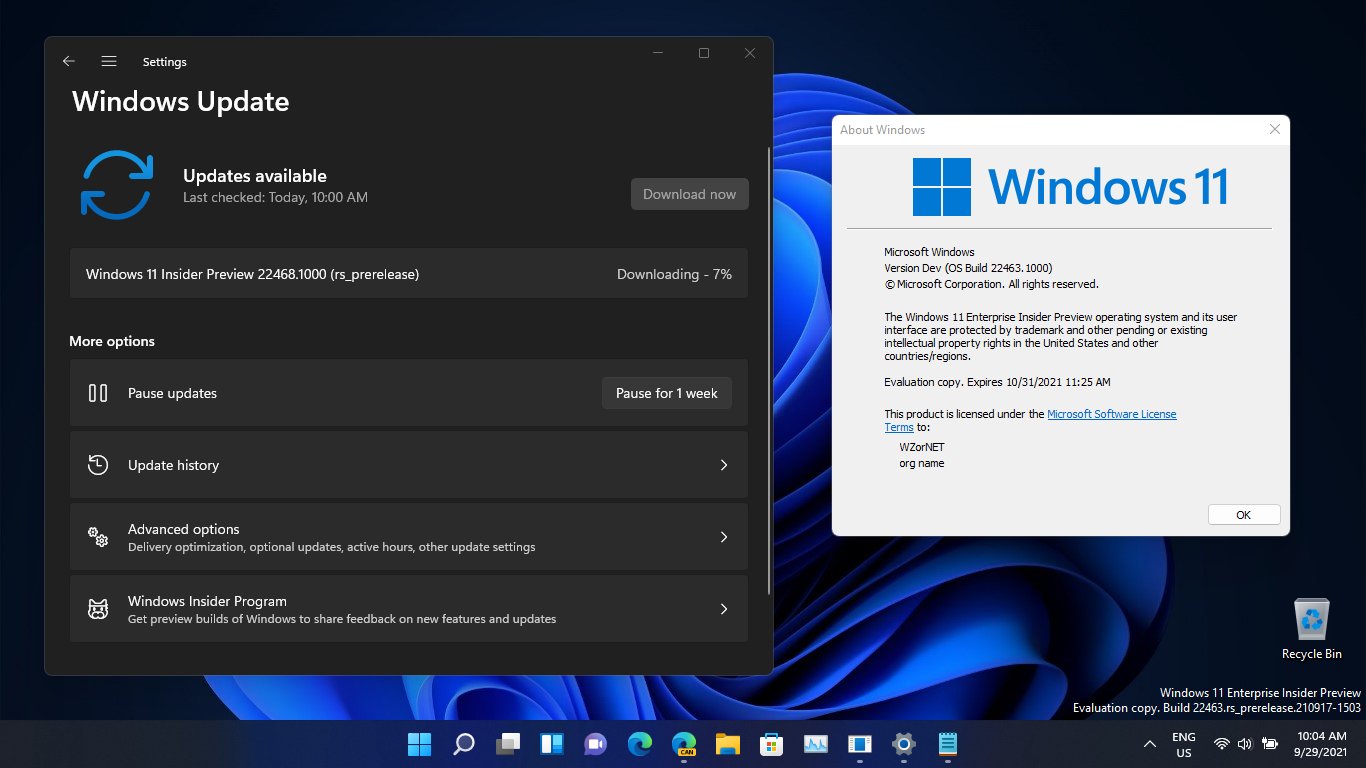This screenshot has width=1366, height=768.
Task: Click the Pause updates row label
Action: tap(172, 393)
